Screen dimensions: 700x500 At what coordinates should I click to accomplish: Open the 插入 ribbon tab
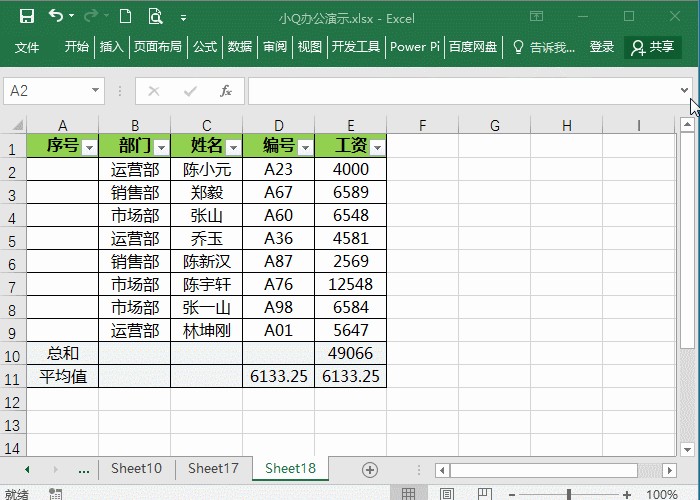point(111,47)
